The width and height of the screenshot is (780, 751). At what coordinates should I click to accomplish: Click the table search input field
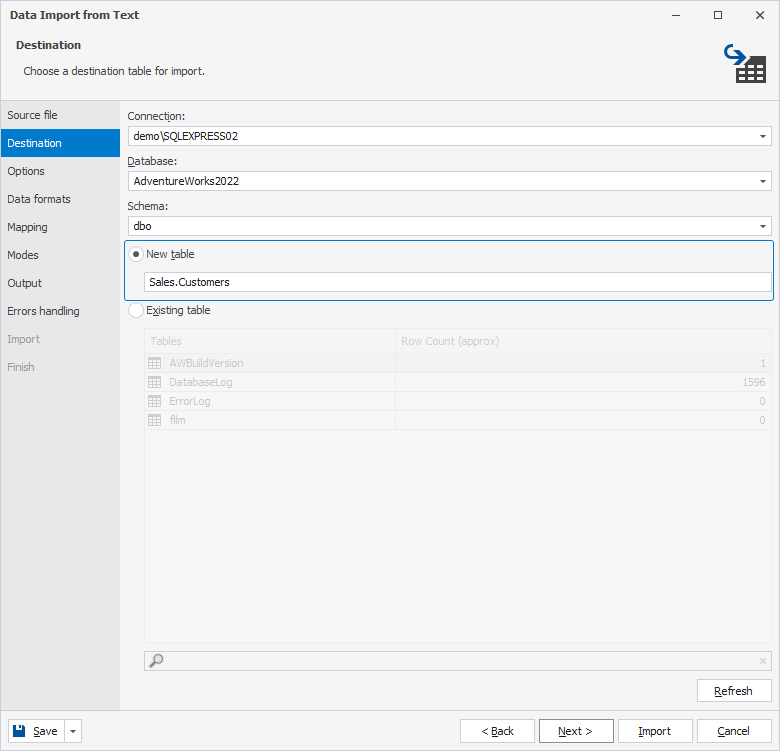pyautogui.click(x=458, y=661)
